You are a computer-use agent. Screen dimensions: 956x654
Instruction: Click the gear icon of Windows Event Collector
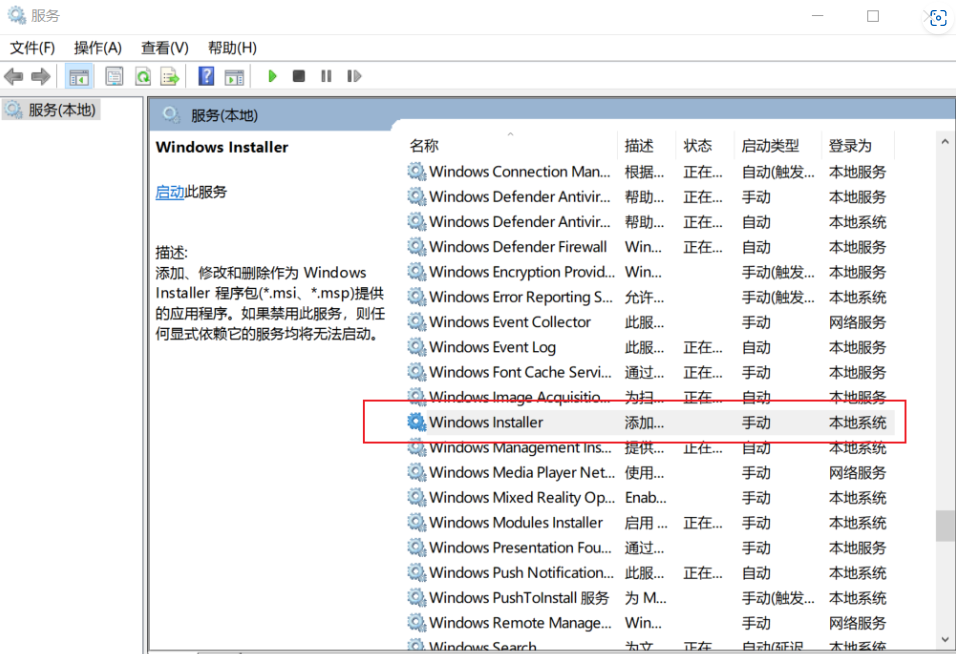point(417,322)
